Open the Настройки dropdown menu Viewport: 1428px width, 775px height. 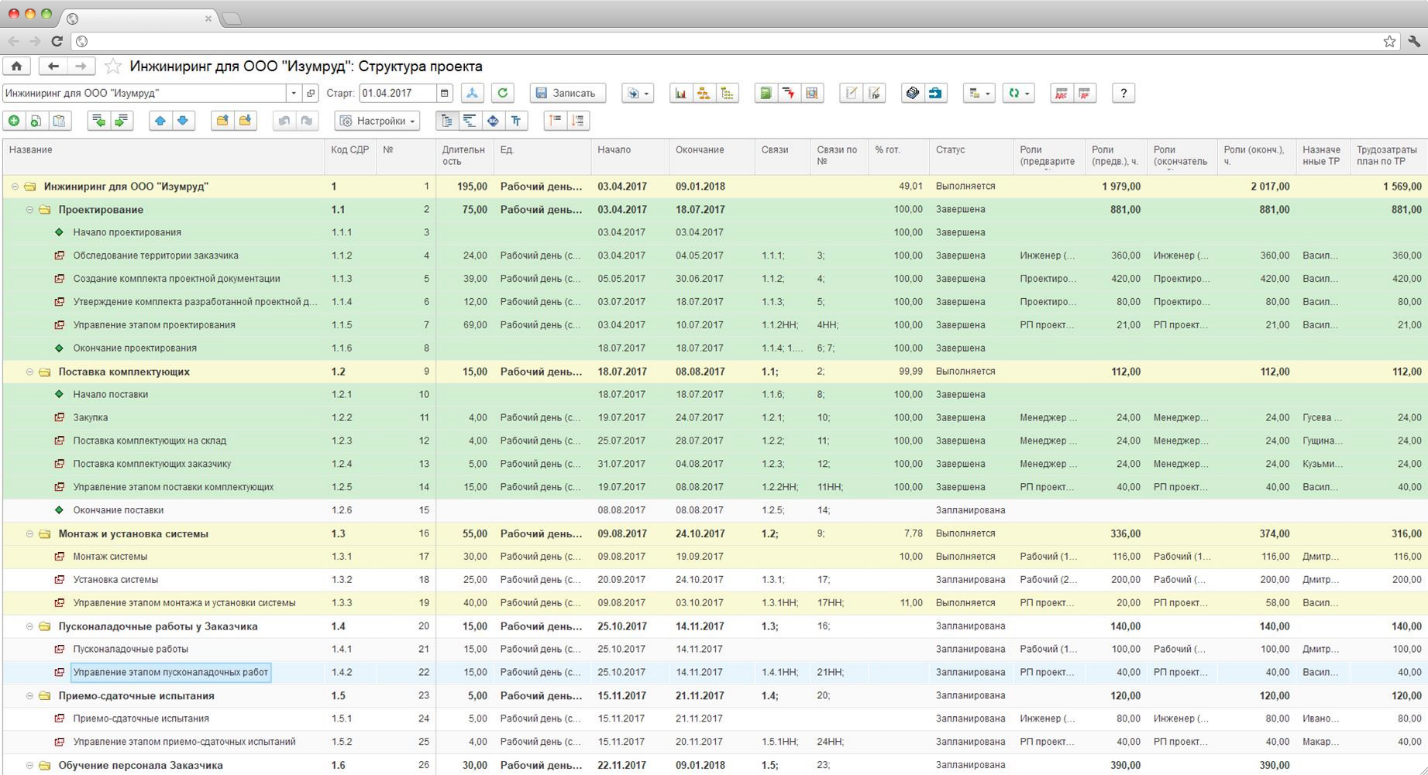[x=377, y=121]
